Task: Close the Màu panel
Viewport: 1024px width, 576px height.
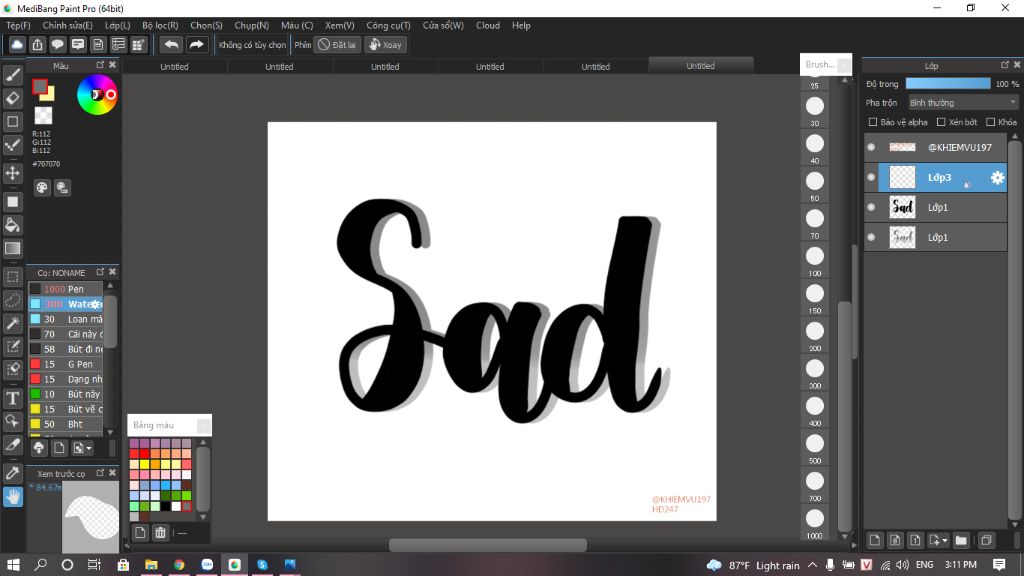Action: click(112, 65)
